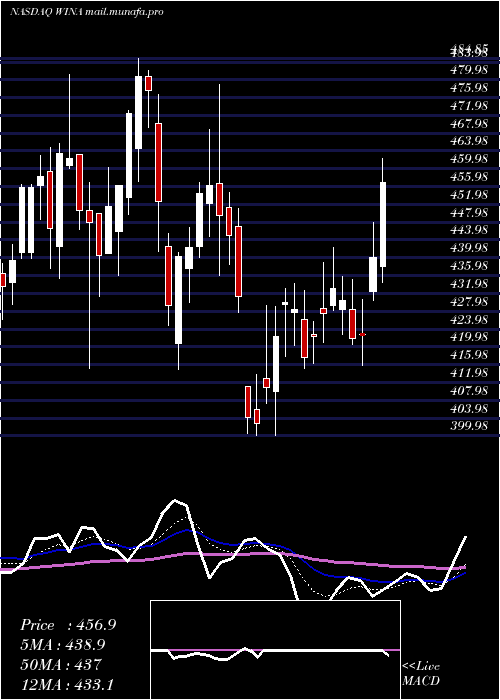Image resolution: width=500 pixels, height=700 pixels.
Task: Click the <<Live MACD label
Action: coord(421,674)
